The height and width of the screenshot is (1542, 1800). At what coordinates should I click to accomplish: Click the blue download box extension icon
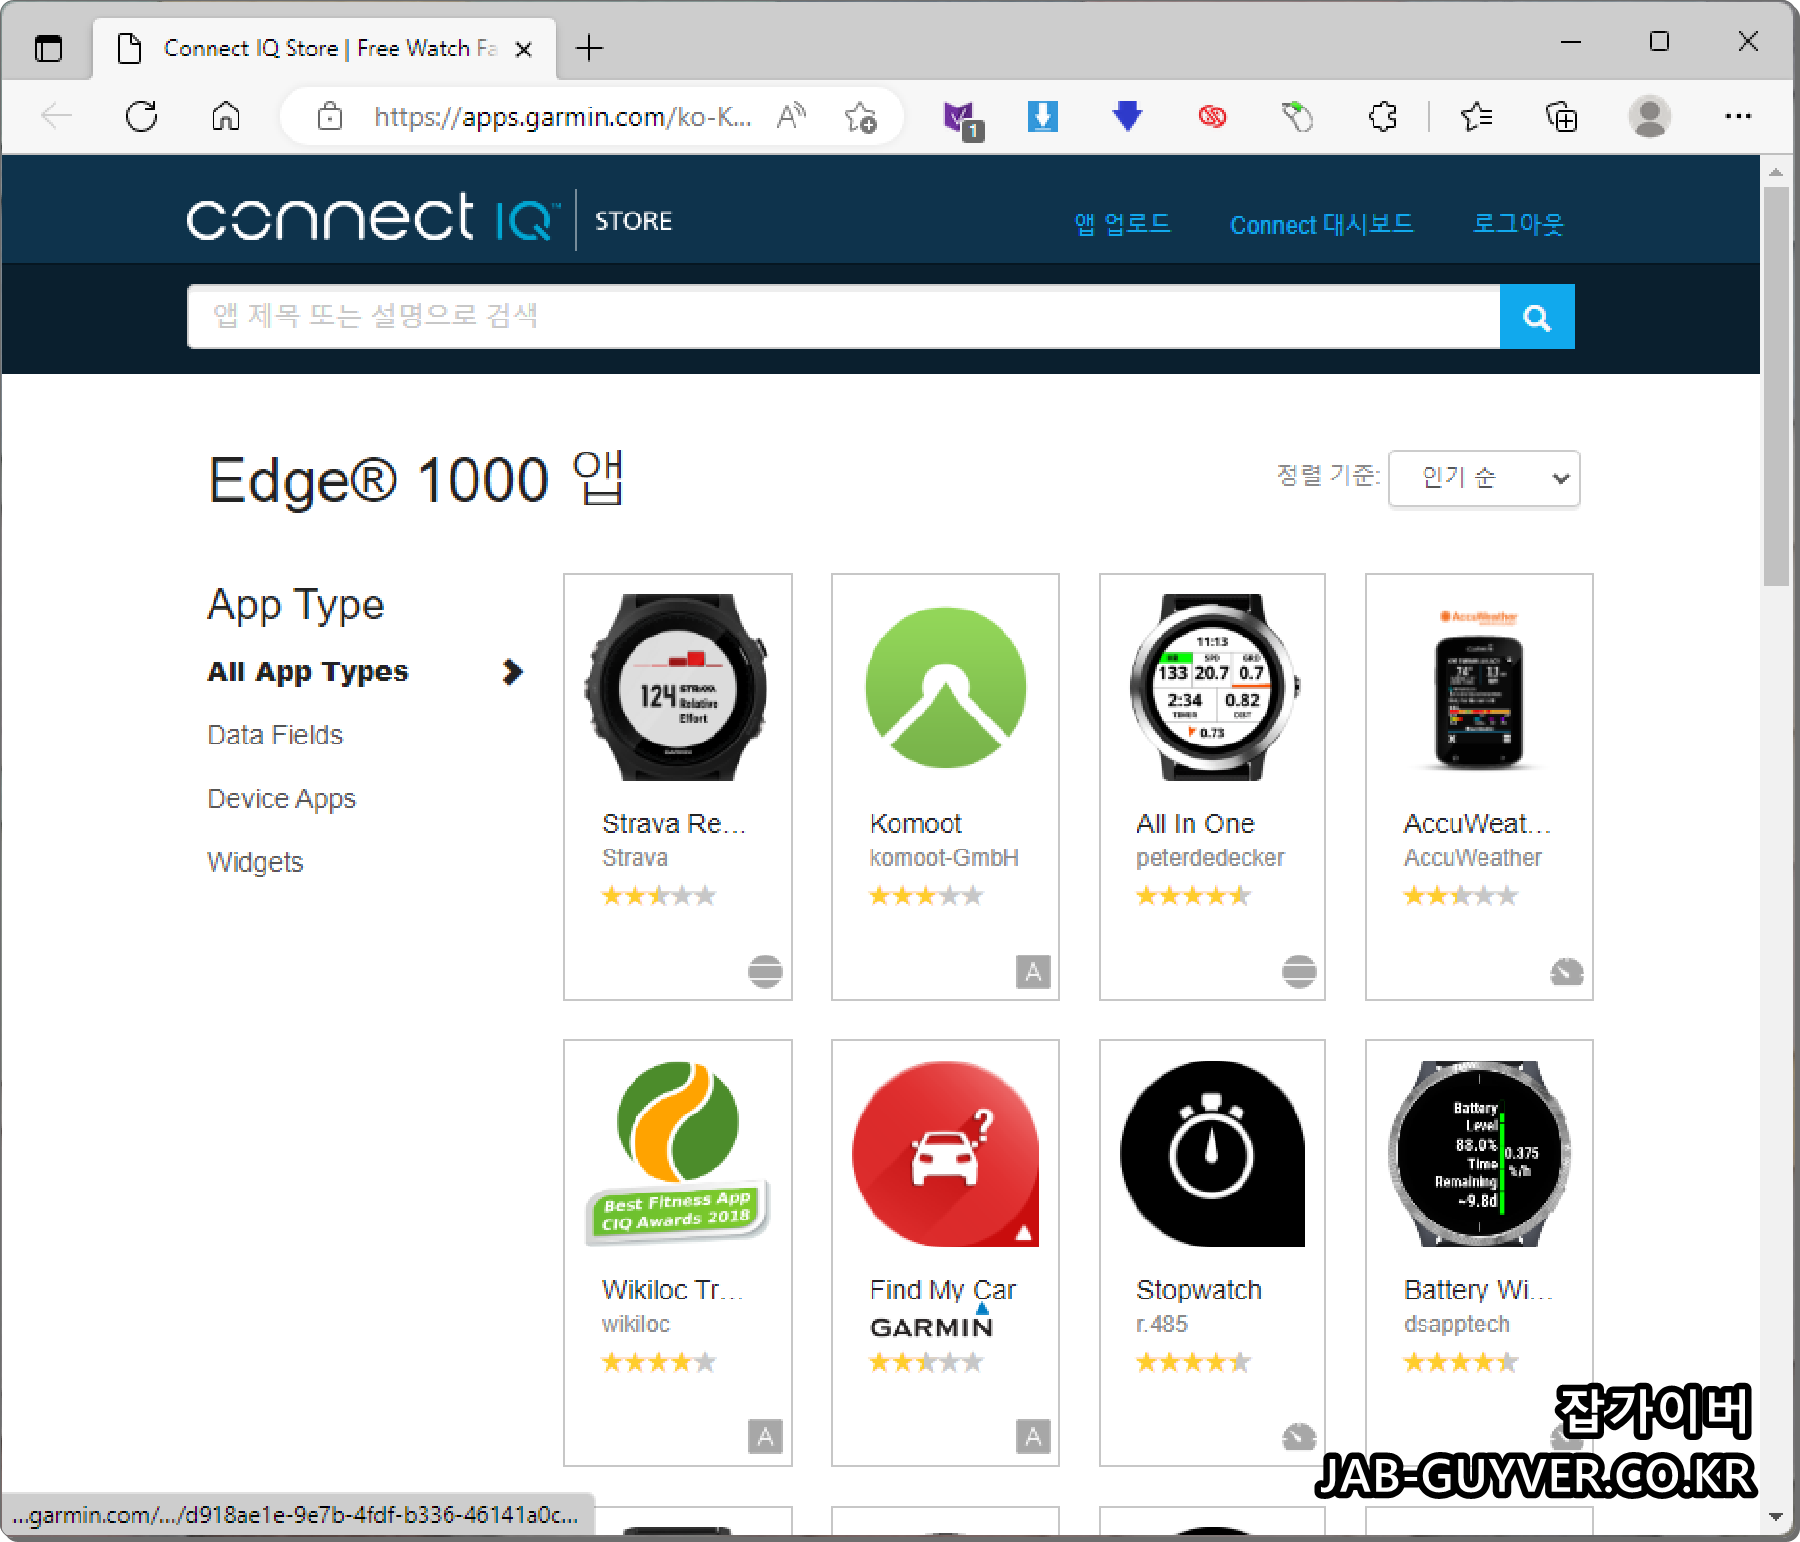click(x=1043, y=116)
